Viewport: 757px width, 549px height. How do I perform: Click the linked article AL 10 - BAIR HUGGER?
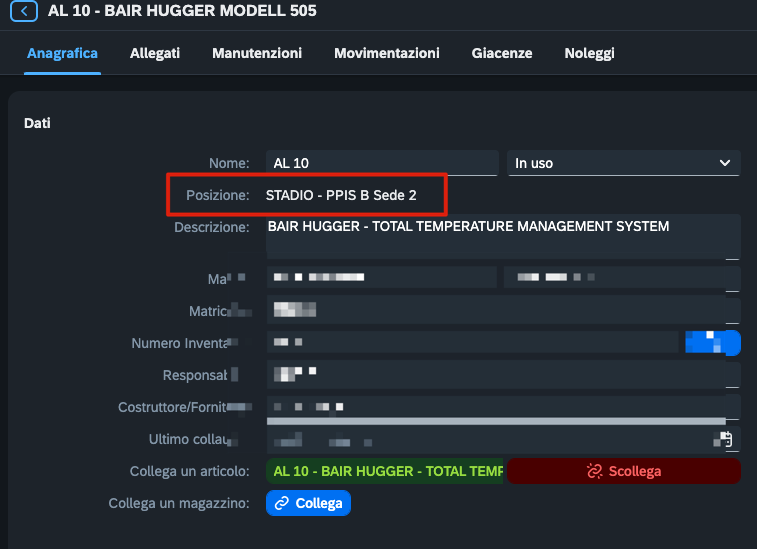[385, 471]
